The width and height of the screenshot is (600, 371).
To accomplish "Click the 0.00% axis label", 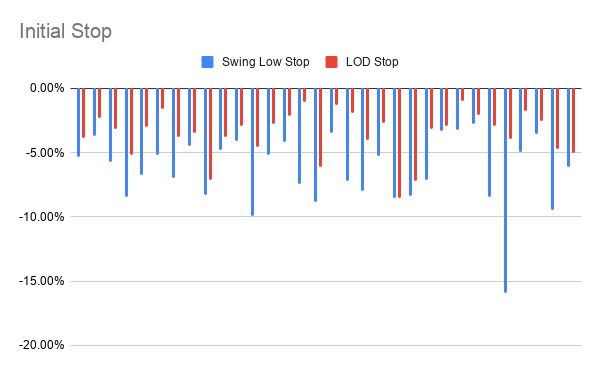I will pos(47,88).
